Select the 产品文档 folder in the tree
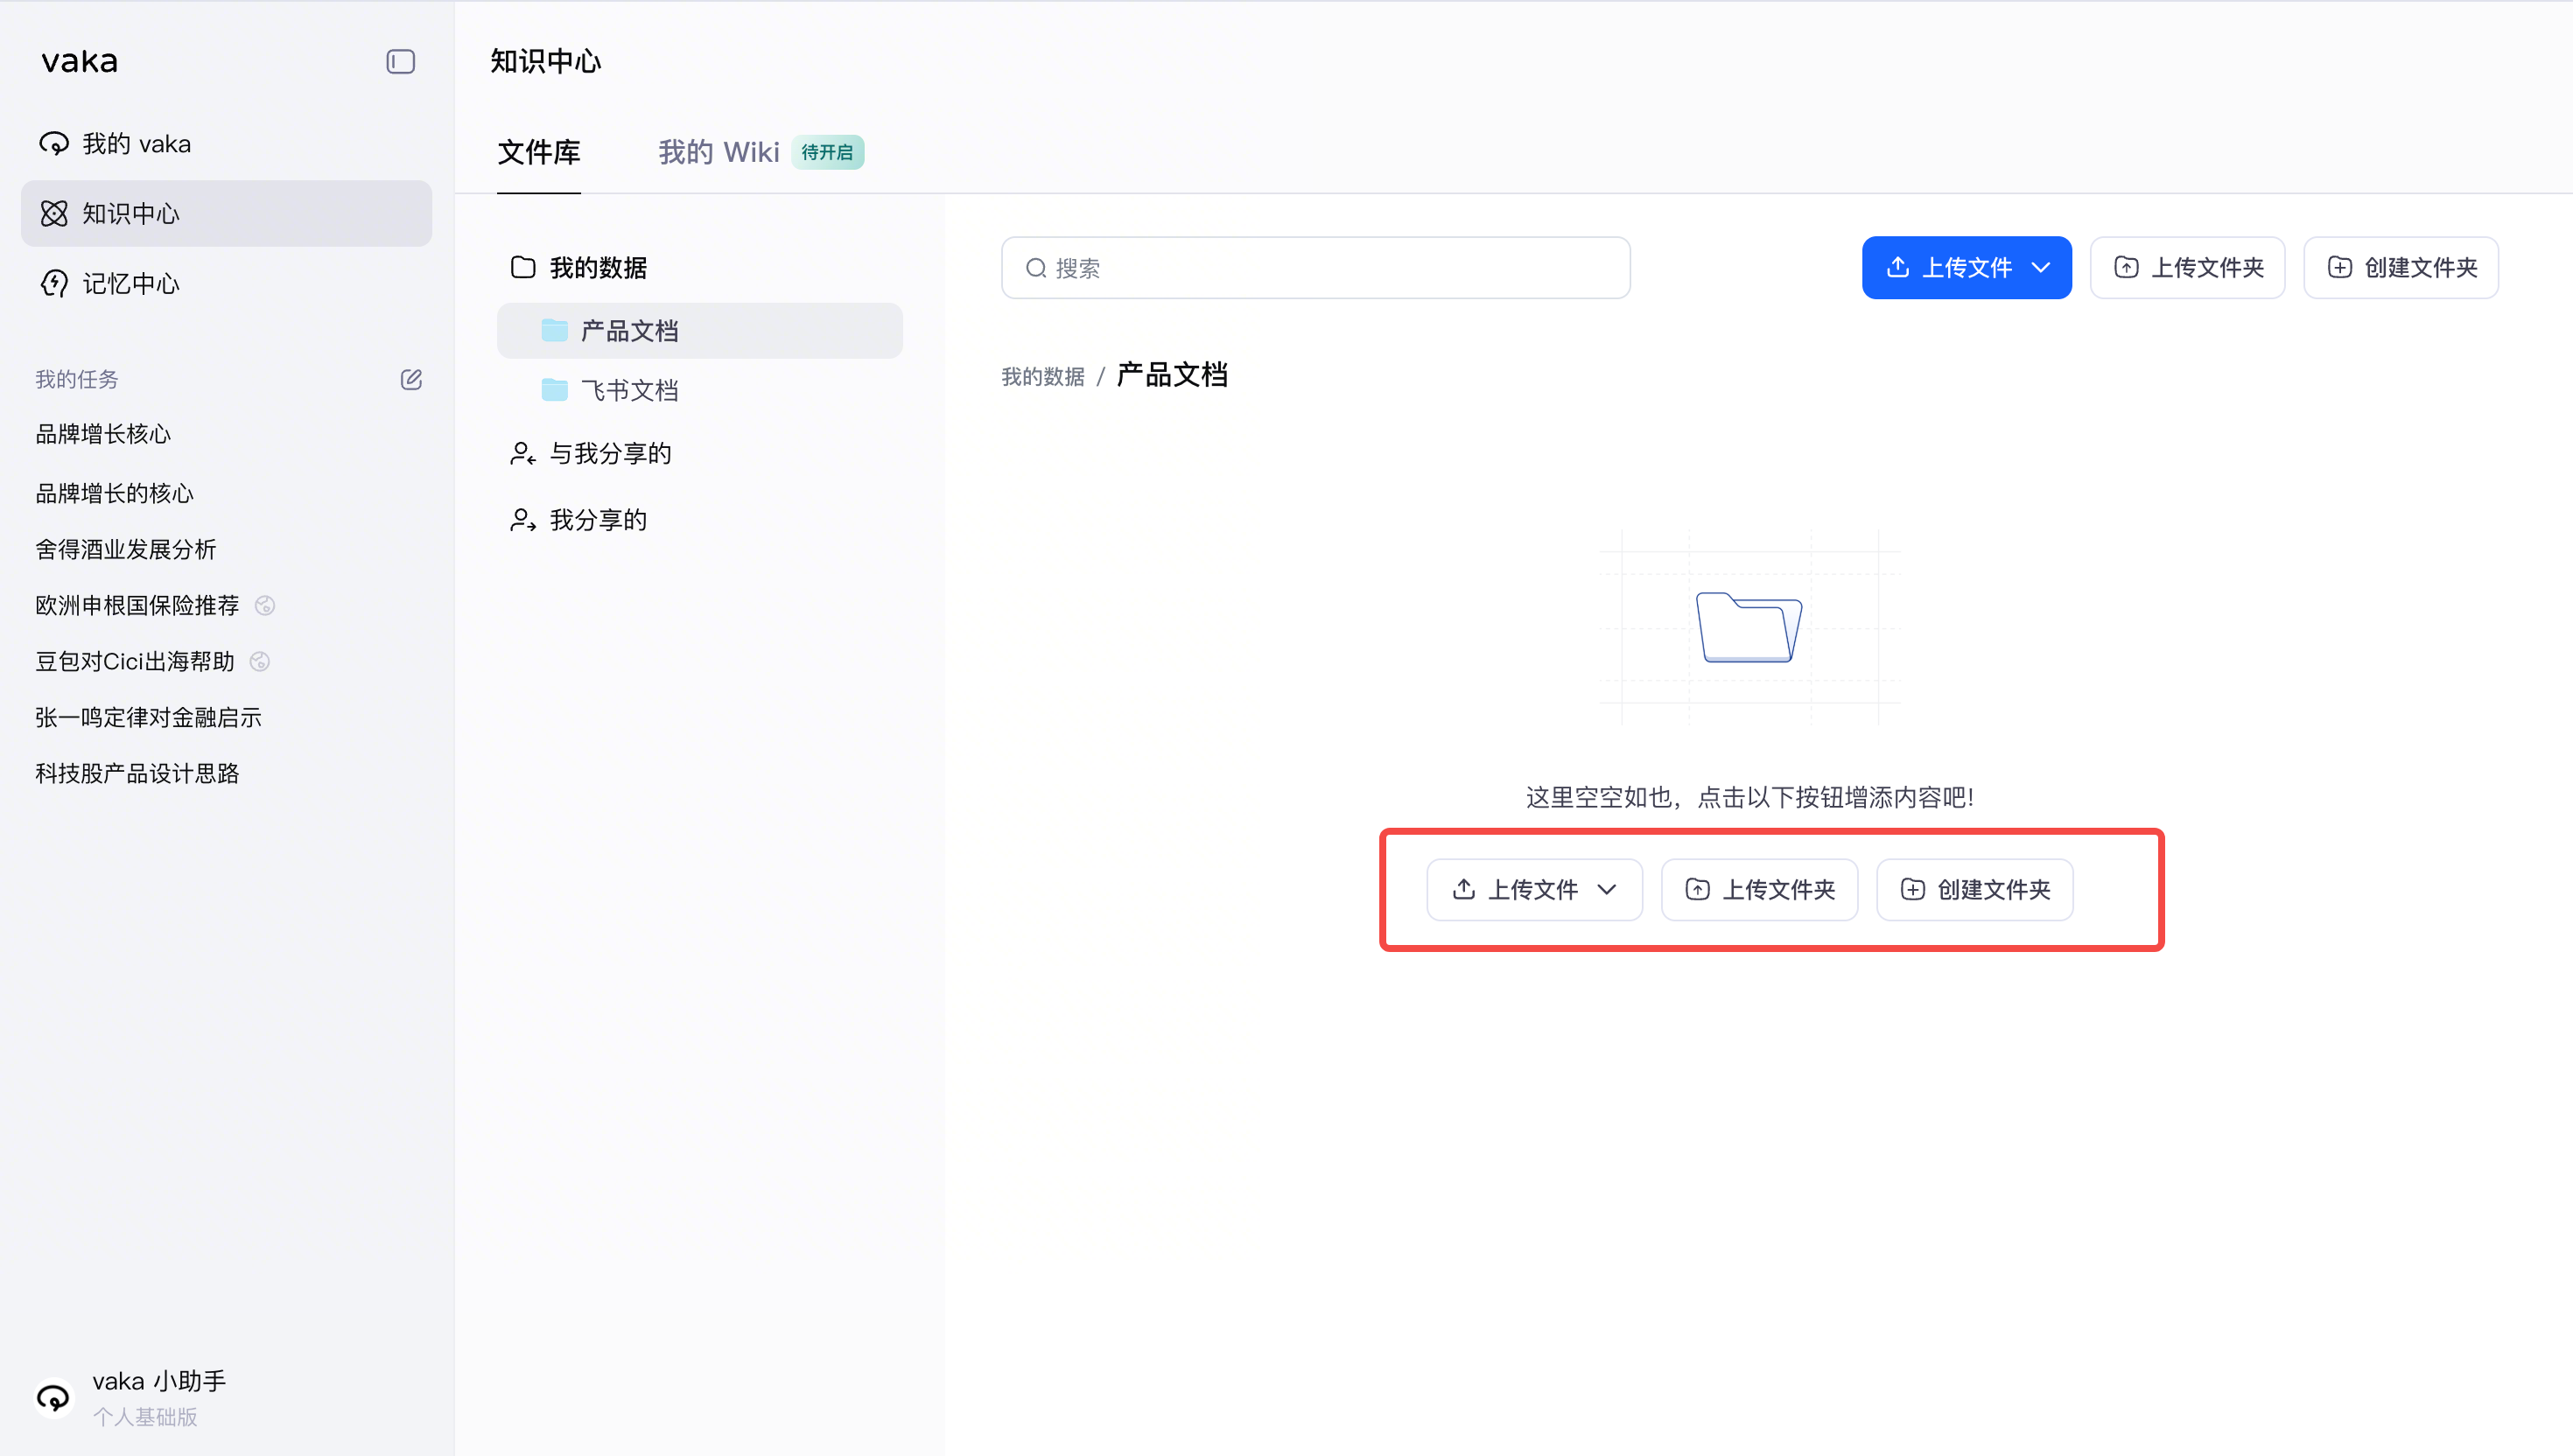 (700, 331)
